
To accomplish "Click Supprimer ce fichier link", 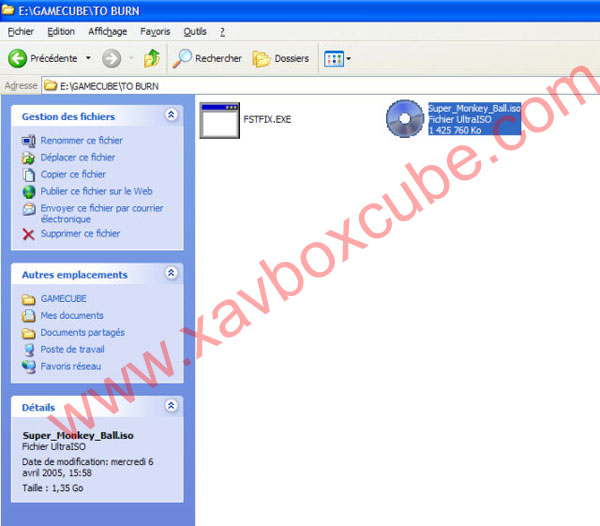I will pyautogui.click(x=80, y=233).
